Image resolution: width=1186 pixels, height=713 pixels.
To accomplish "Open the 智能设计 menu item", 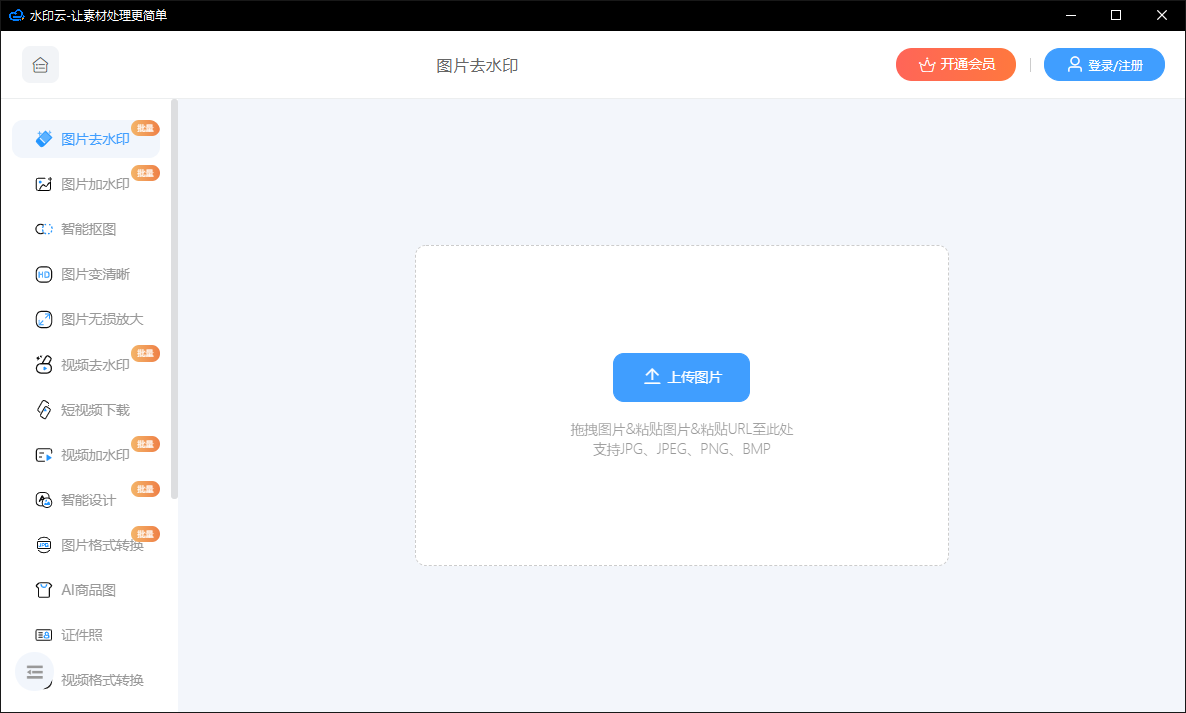I will tap(88, 500).
